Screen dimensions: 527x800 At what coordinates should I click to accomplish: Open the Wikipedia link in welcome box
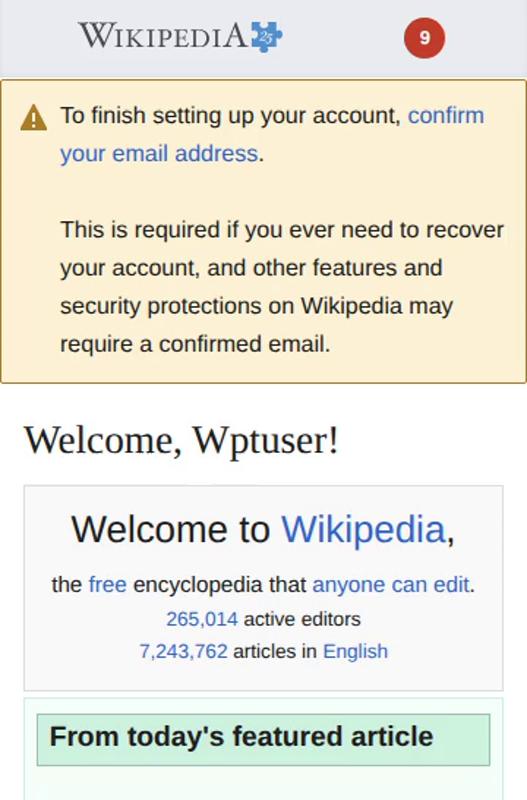tap(364, 529)
